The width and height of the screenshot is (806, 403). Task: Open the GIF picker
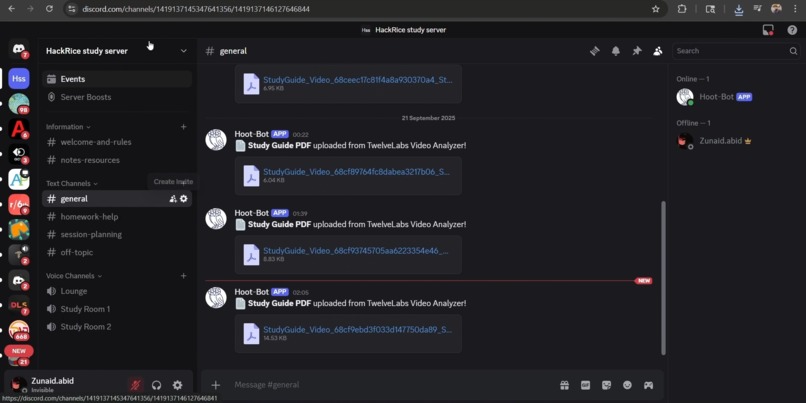coord(585,385)
